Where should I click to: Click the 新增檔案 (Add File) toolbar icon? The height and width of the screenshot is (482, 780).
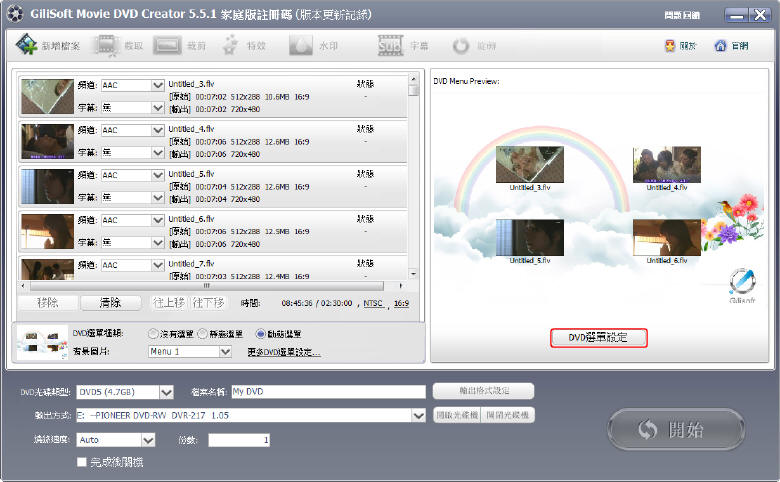point(27,46)
